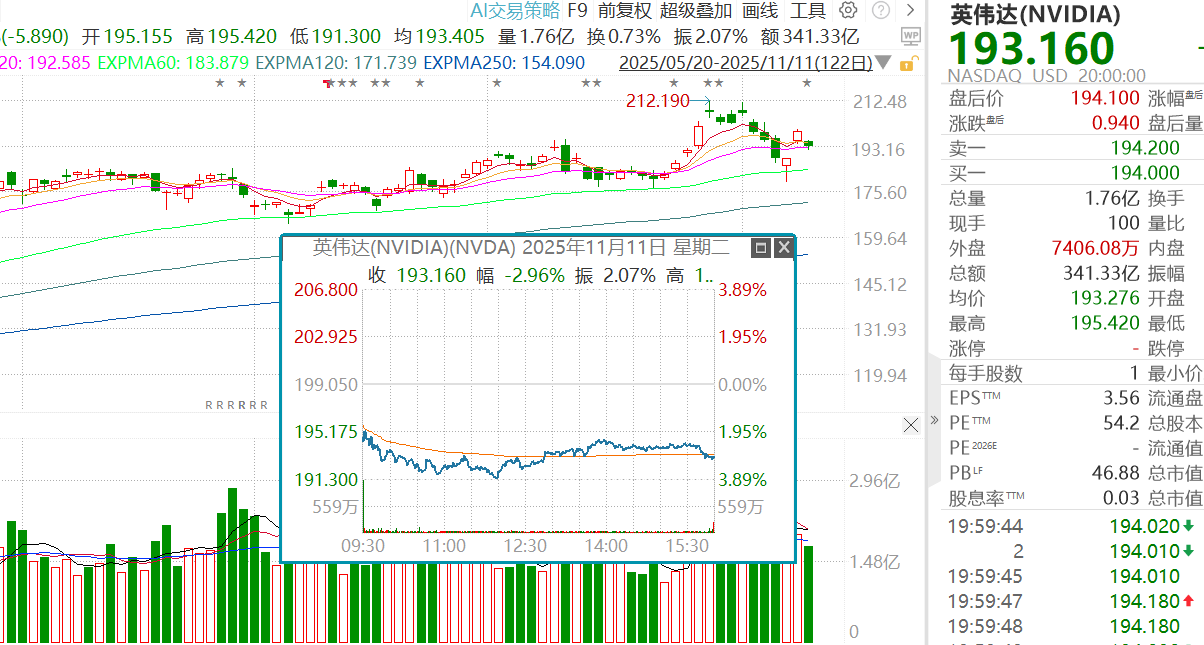
Task: Click the 振 2.07% amplitude in top stats bar
Action: pyautogui.click(x=711, y=37)
